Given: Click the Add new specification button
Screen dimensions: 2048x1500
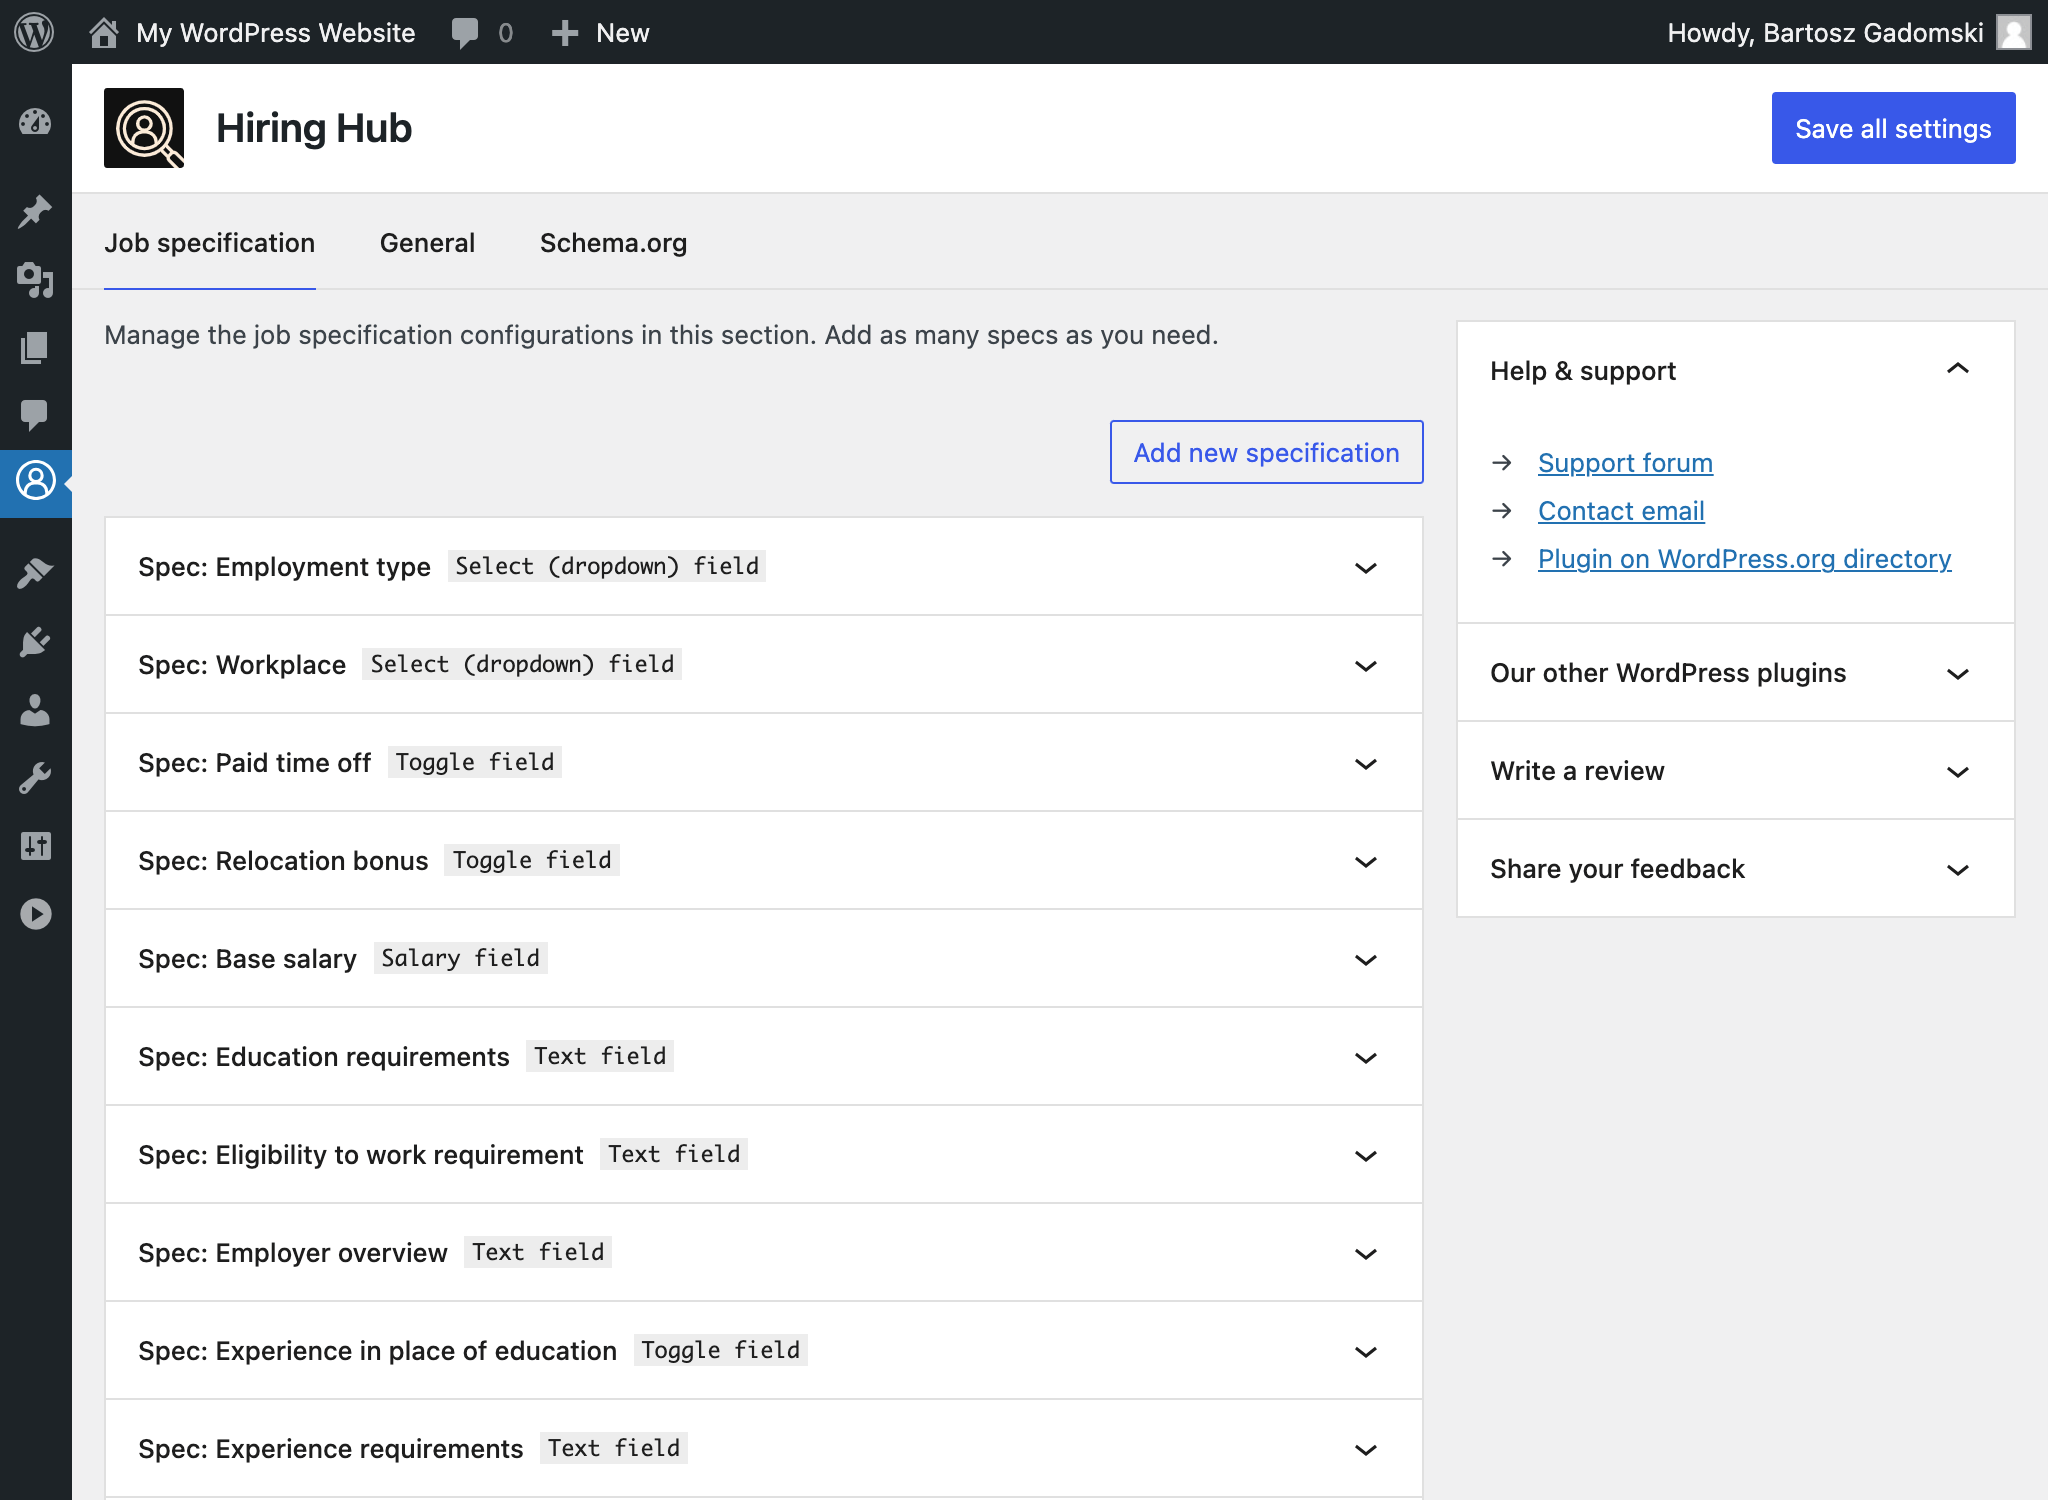Looking at the screenshot, I should (1266, 452).
